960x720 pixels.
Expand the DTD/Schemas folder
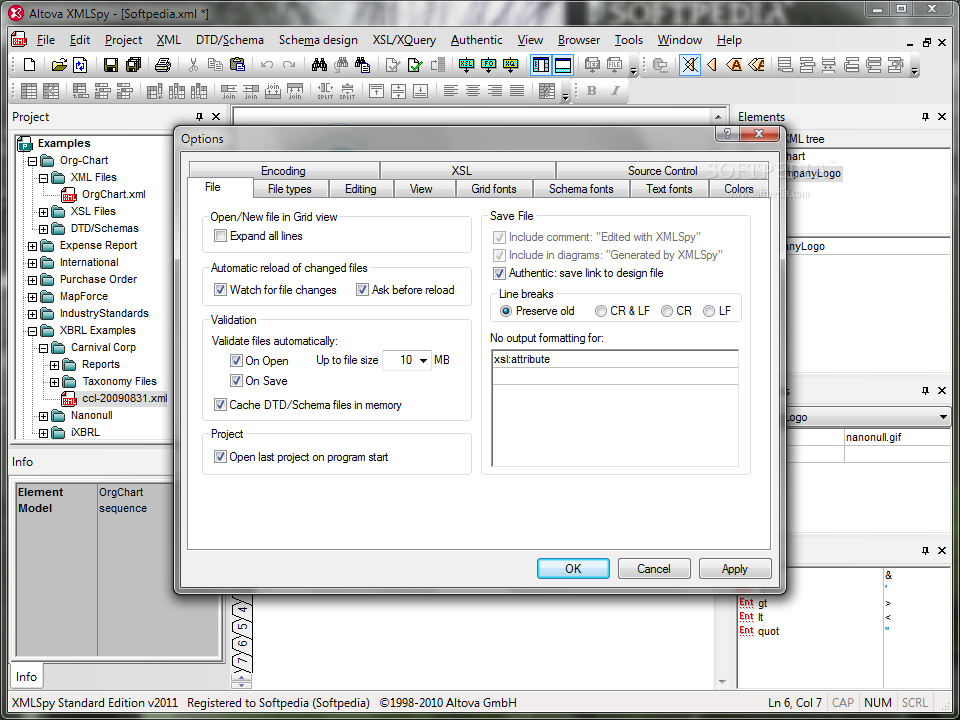click(43, 229)
